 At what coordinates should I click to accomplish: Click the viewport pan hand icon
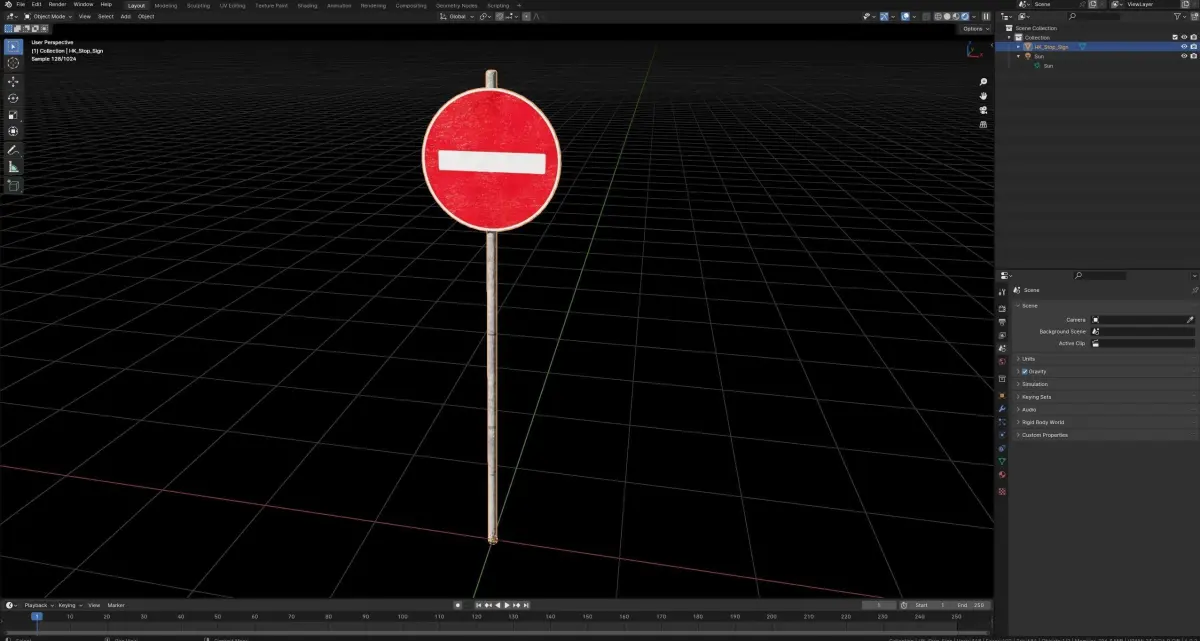983,96
